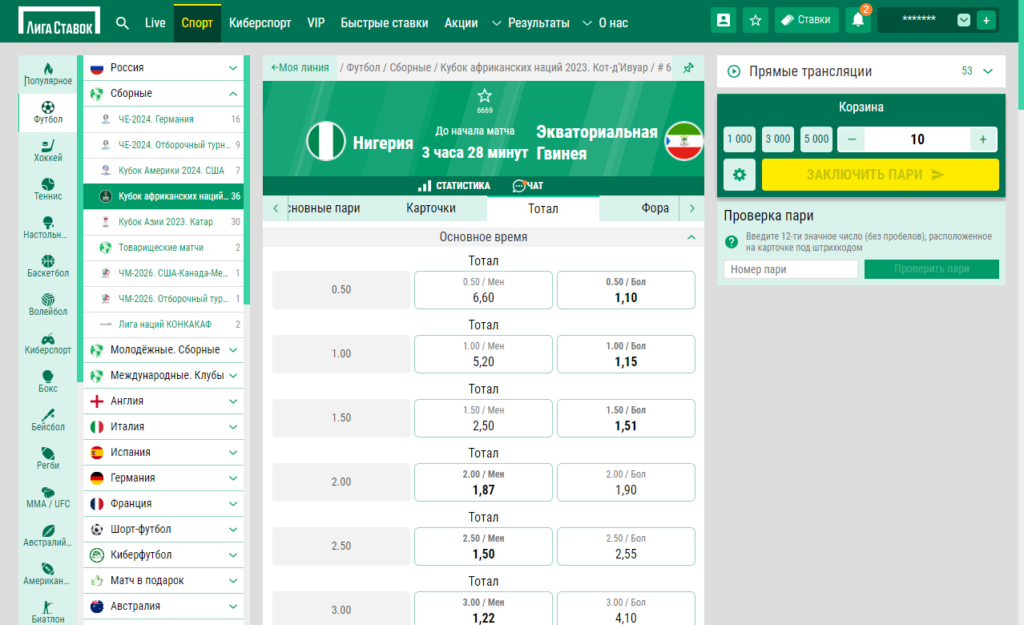Viewport: 1024px width, 625px height.
Task: Open the Киберспорт top menu item
Action: click(x=260, y=23)
